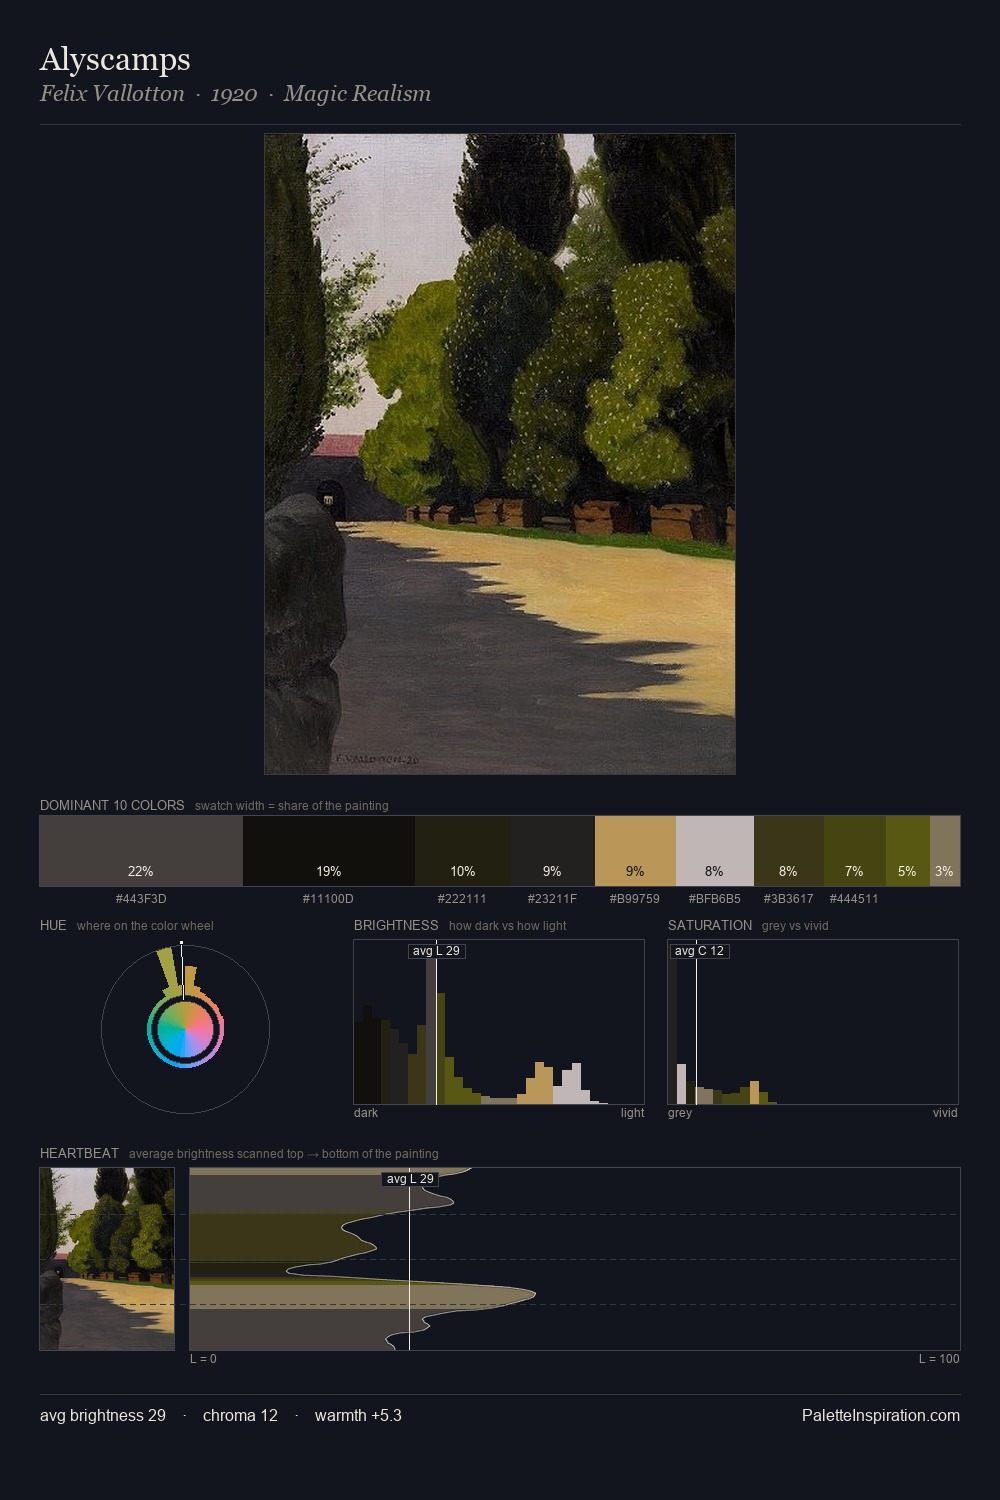
Task: Click the hex code '#3B3617' label
Action: tap(788, 899)
